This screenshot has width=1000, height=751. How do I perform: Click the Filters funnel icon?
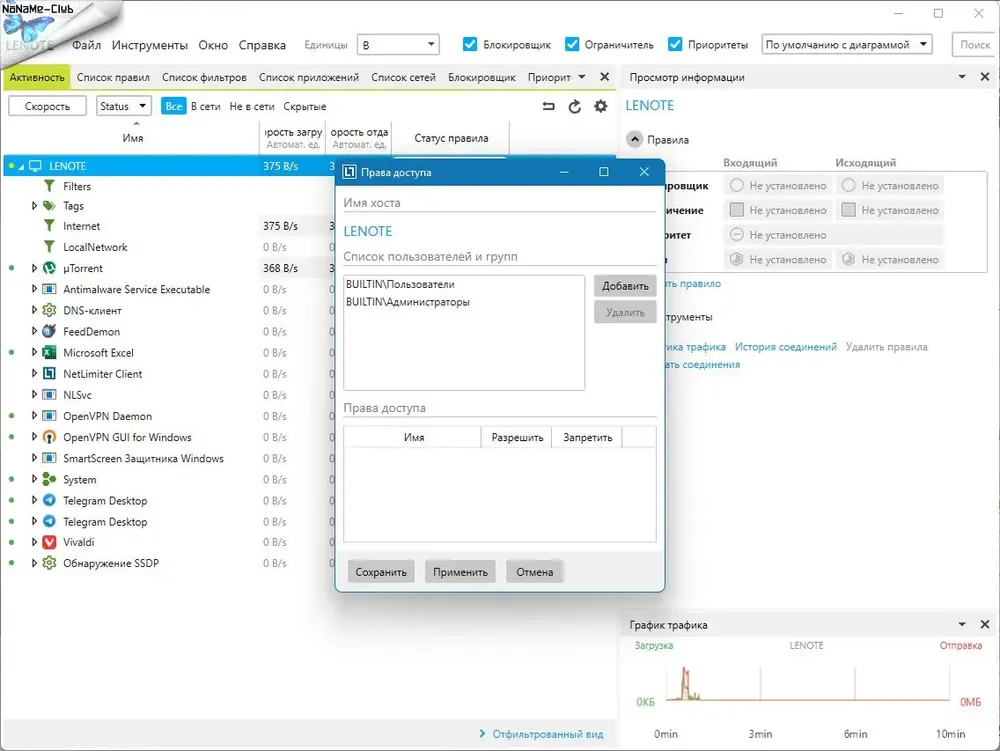point(49,186)
